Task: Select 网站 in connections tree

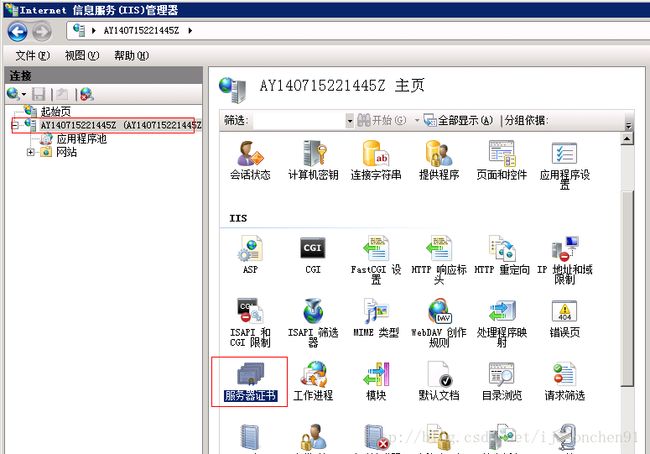Action: pos(66,152)
